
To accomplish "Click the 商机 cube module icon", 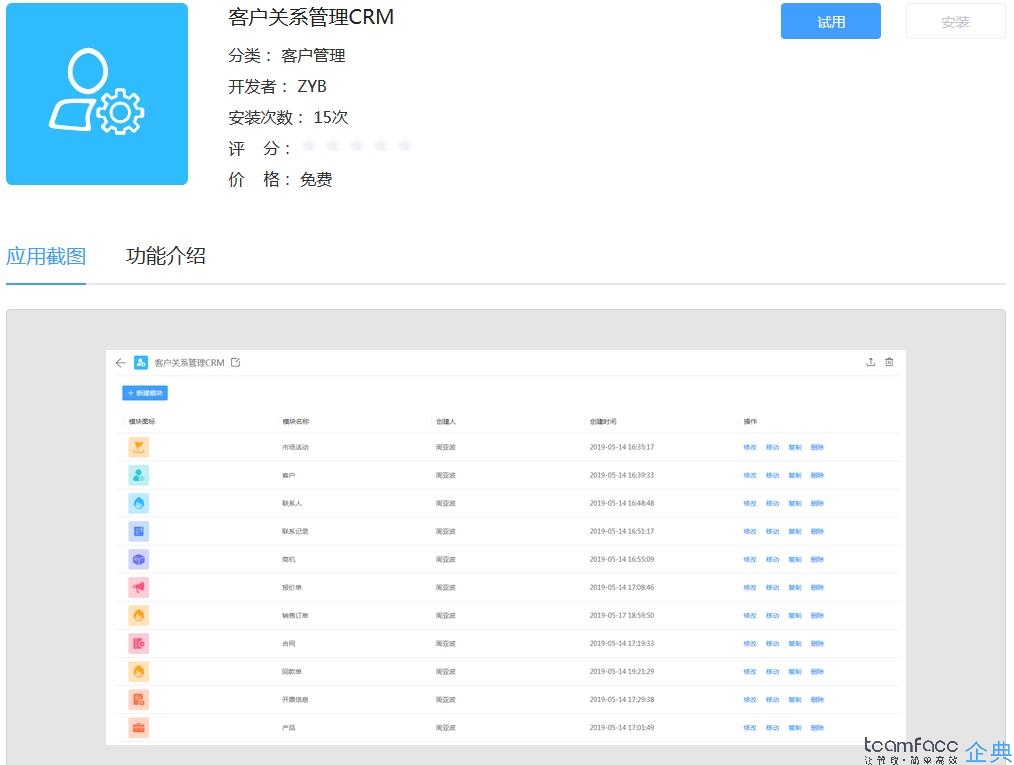I will [138, 559].
